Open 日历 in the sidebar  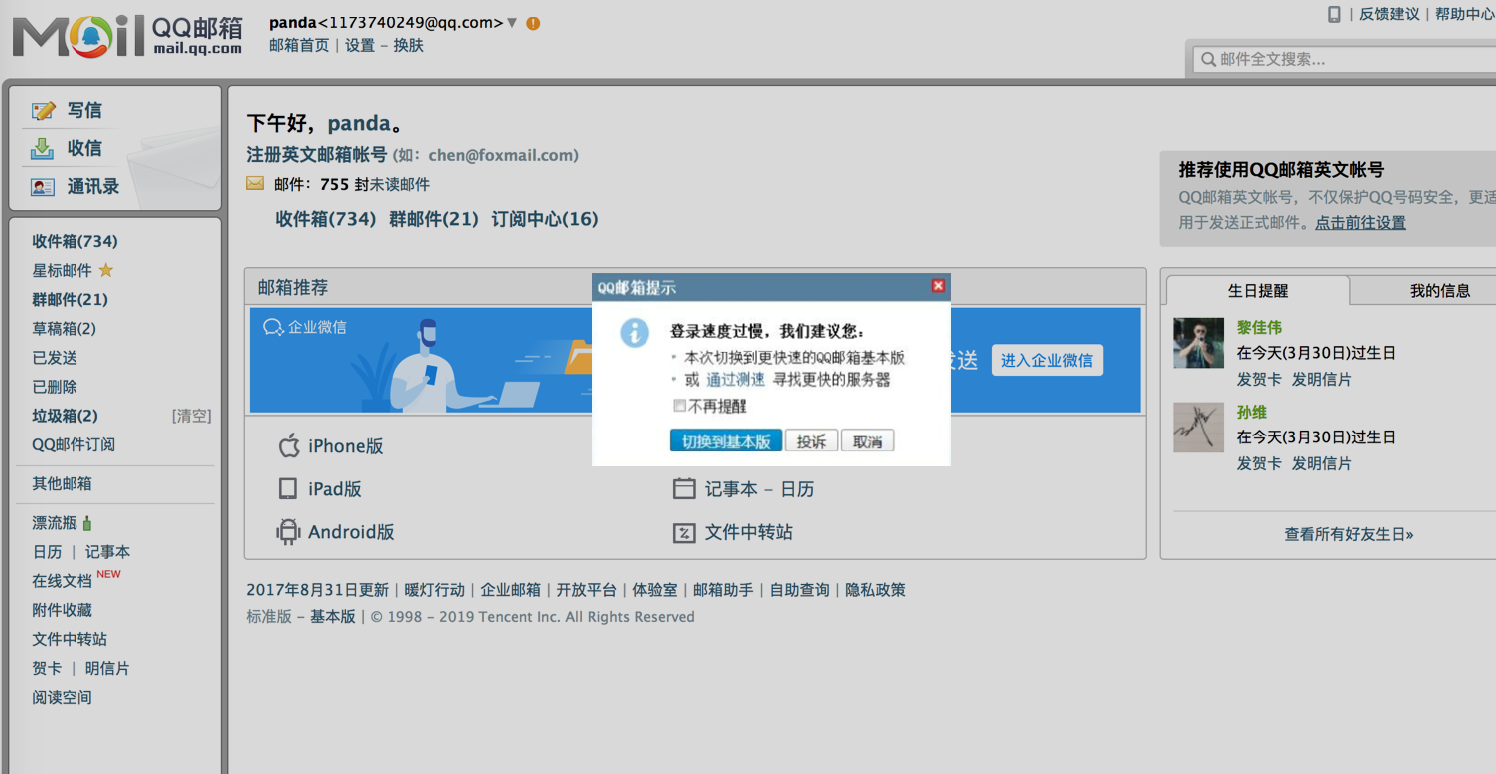tap(47, 552)
